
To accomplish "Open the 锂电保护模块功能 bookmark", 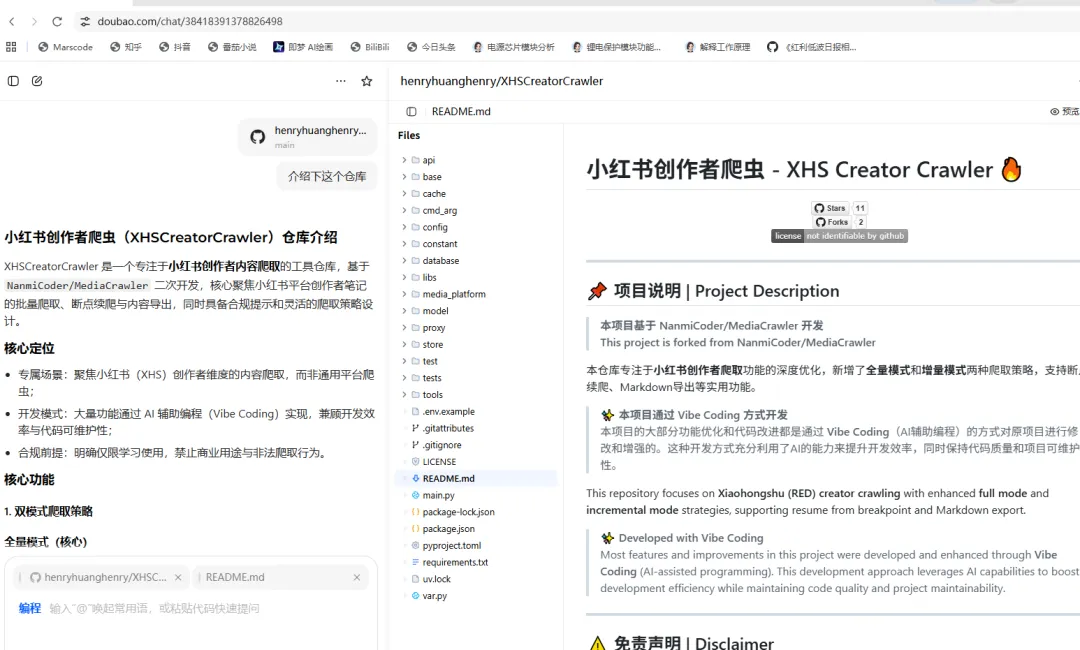I will 616,47.
